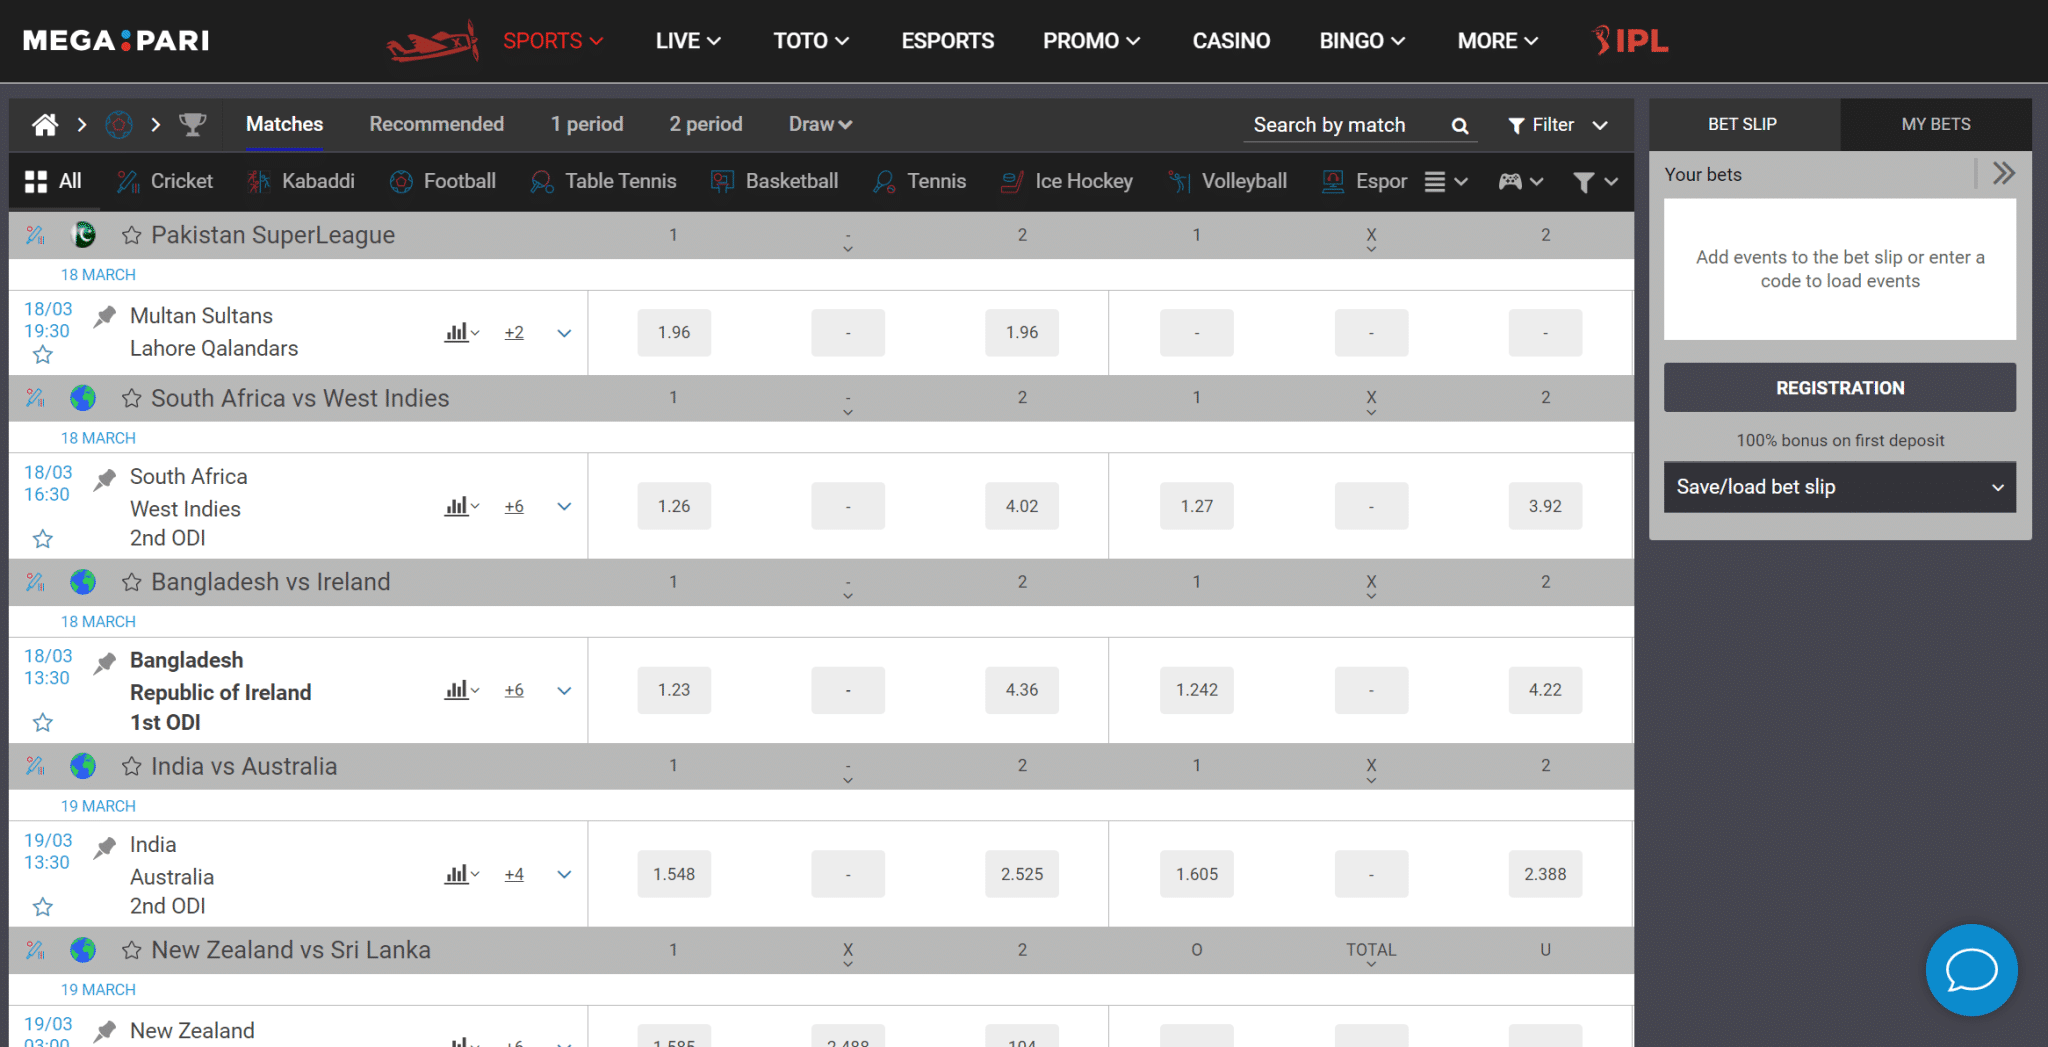The image size is (2048, 1047).
Task: Open the BINGO menu
Action: (x=1362, y=41)
